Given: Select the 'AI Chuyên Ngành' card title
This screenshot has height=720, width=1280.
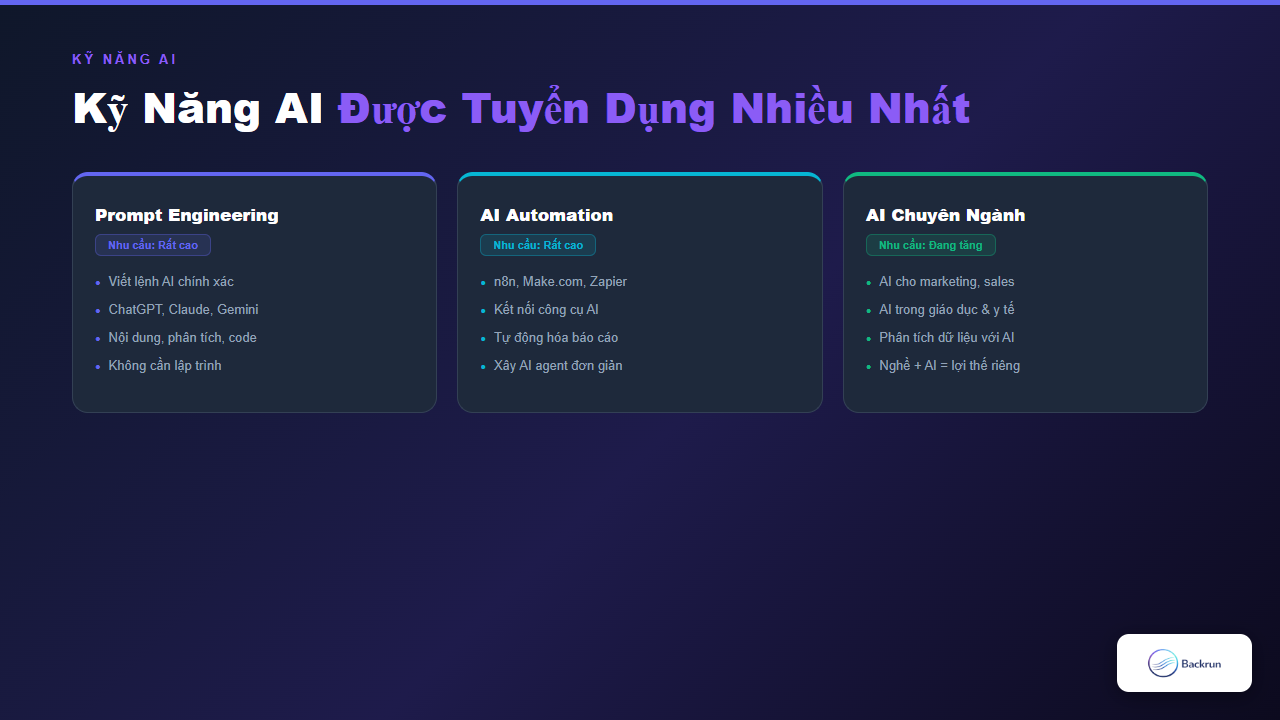Looking at the screenshot, I should pyautogui.click(x=946, y=215).
